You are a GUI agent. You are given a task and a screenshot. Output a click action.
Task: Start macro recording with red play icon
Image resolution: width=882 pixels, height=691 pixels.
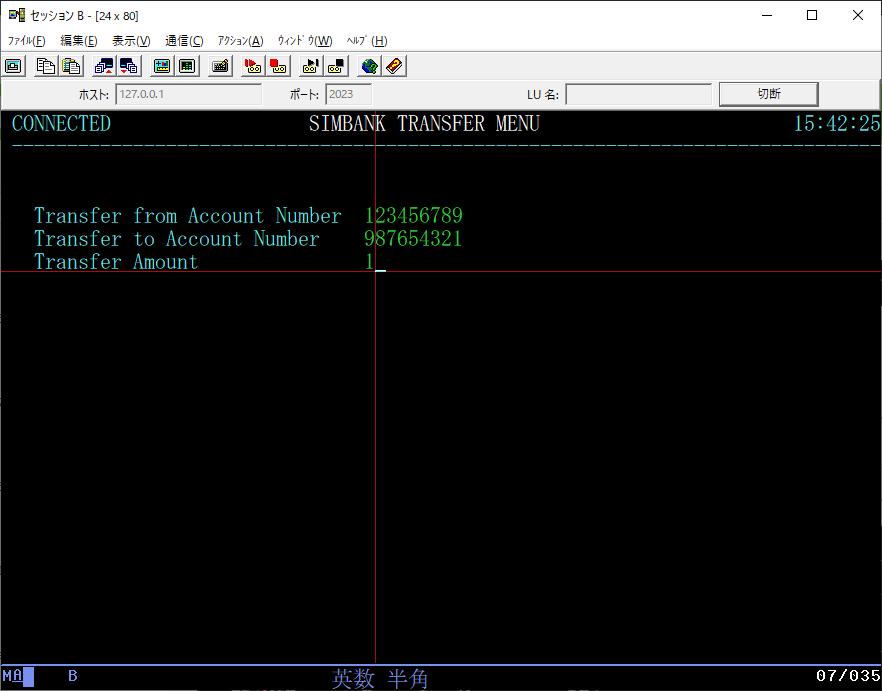pos(253,66)
